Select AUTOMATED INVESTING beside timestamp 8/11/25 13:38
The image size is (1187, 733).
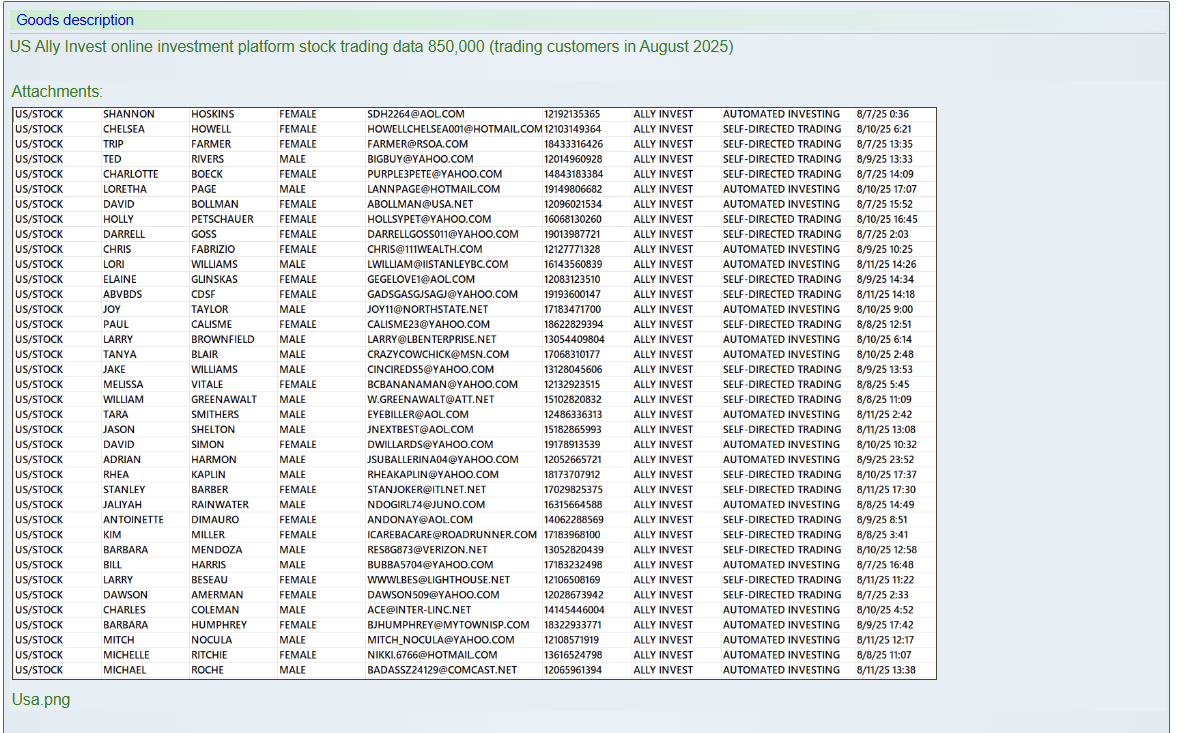pos(781,670)
